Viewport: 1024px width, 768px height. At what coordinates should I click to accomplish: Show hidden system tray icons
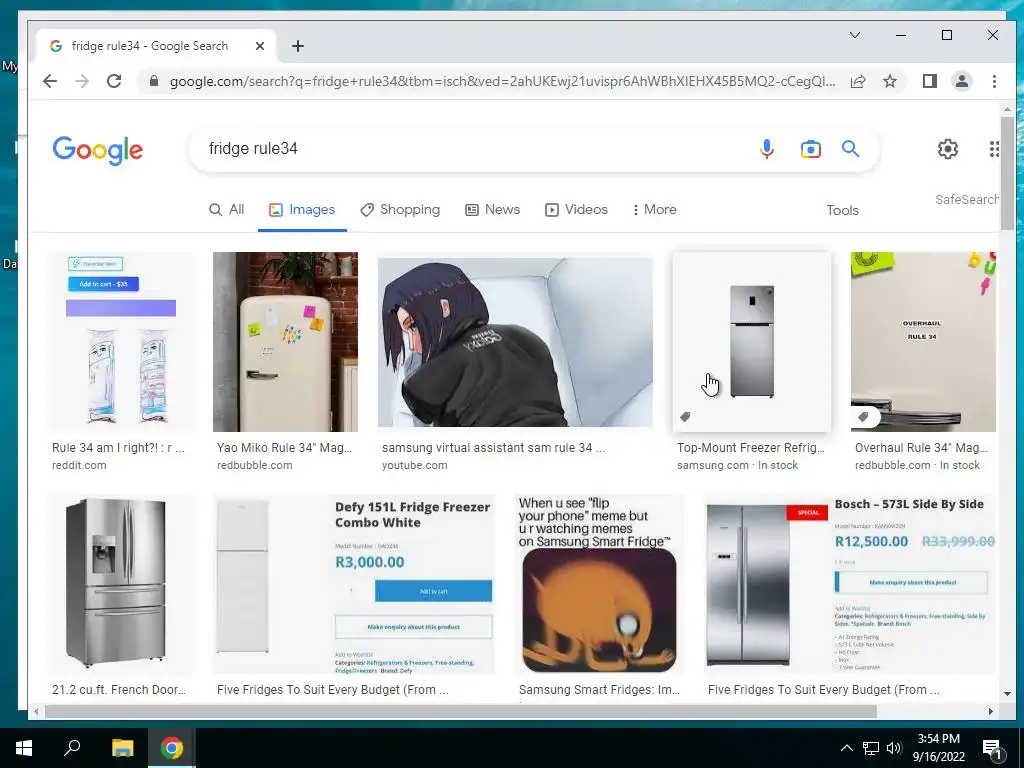[x=846, y=748]
